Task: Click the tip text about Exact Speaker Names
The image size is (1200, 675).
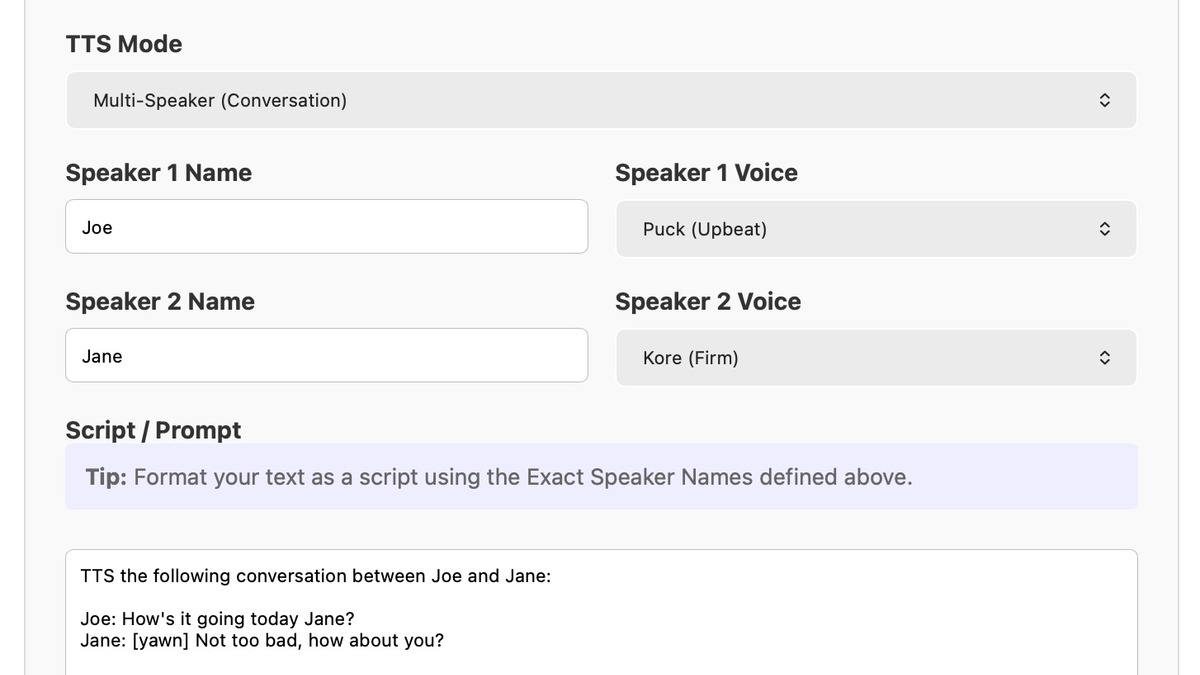Action: tap(522, 477)
